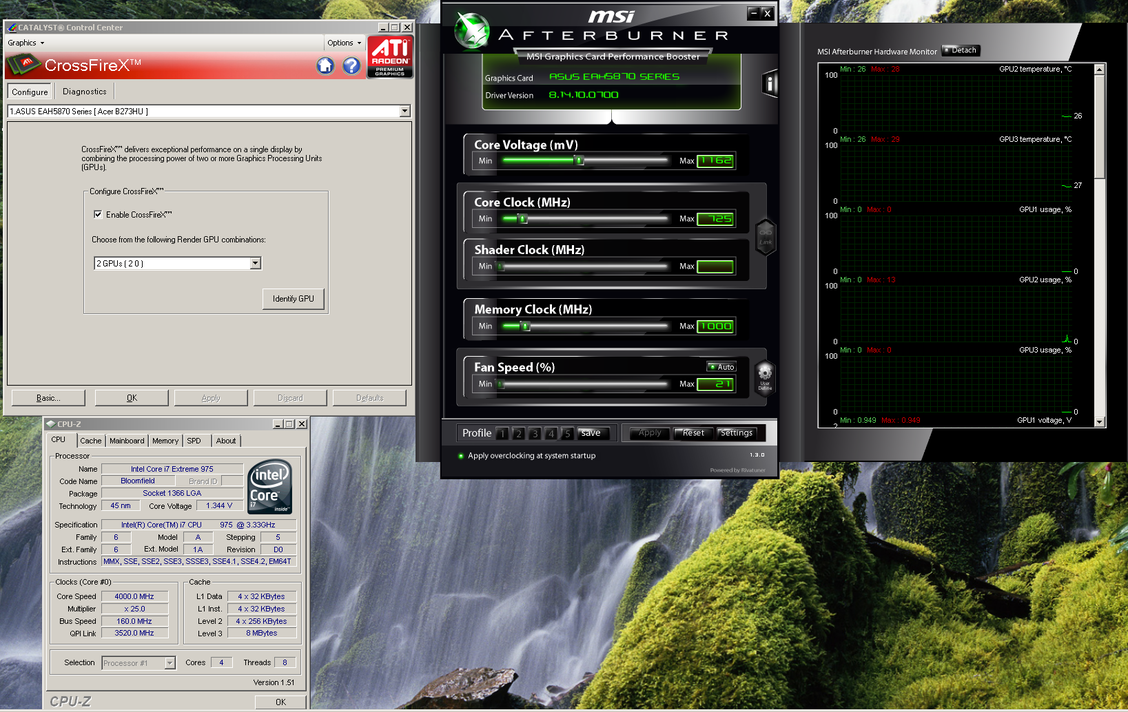Toggle the Enable CrossFireX checkbox
The height and width of the screenshot is (712, 1128).
(98, 214)
